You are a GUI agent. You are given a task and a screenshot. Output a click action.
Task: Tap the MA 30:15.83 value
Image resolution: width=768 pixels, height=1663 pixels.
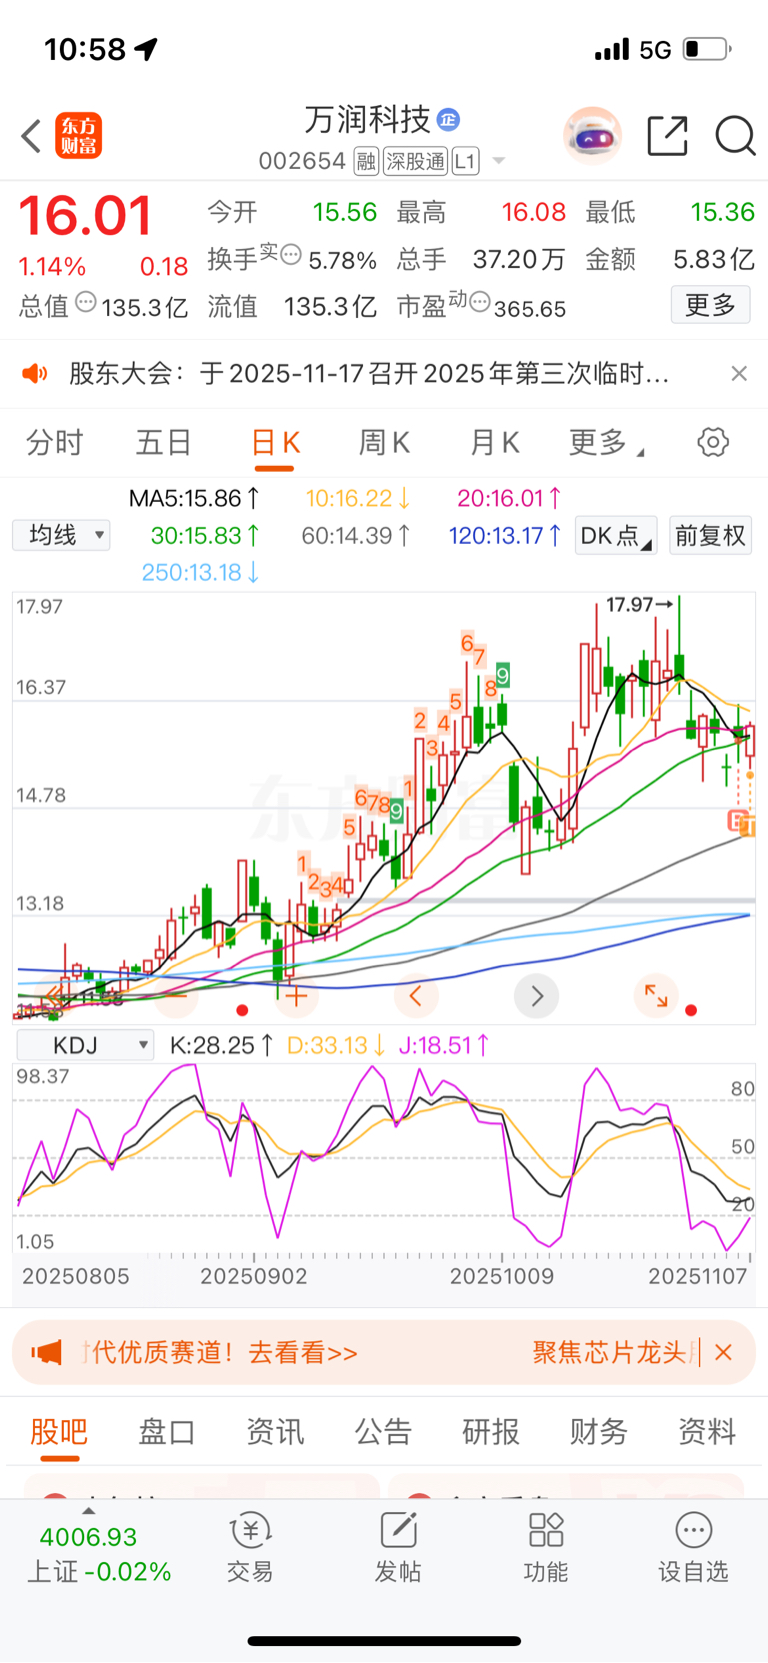(x=205, y=536)
